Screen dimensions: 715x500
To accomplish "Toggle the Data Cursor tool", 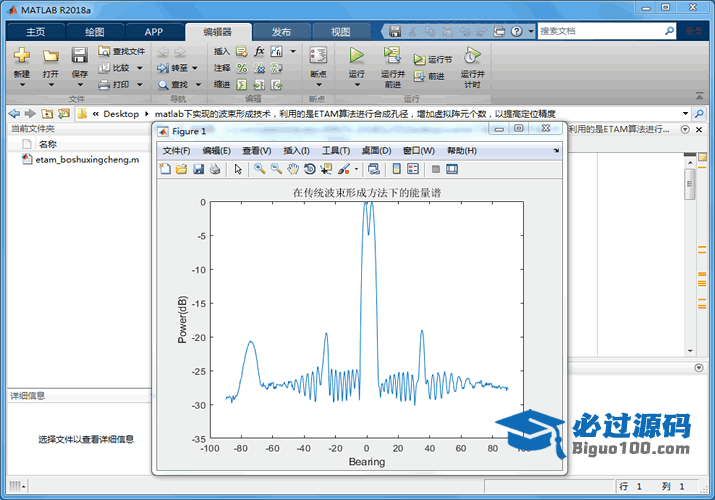I will pos(326,169).
